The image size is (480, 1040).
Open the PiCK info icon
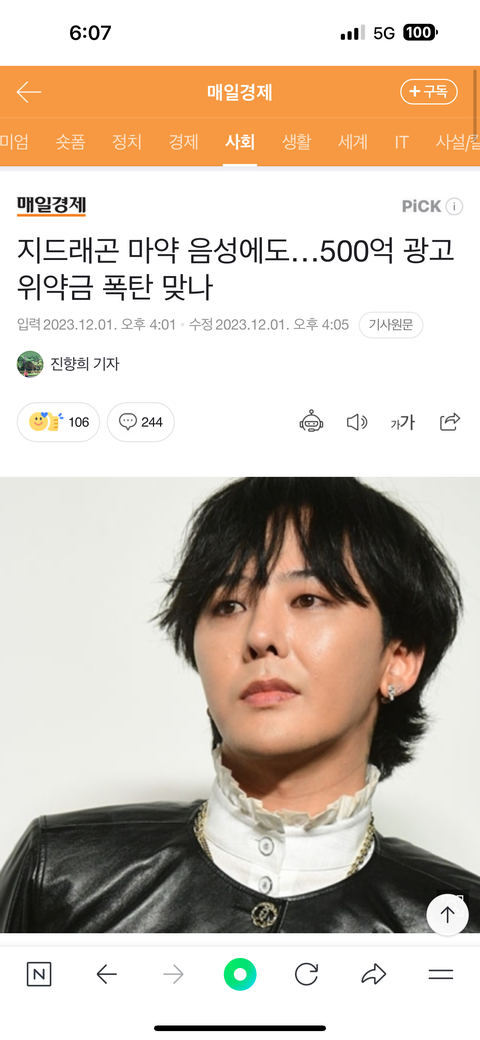tap(454, 206)
